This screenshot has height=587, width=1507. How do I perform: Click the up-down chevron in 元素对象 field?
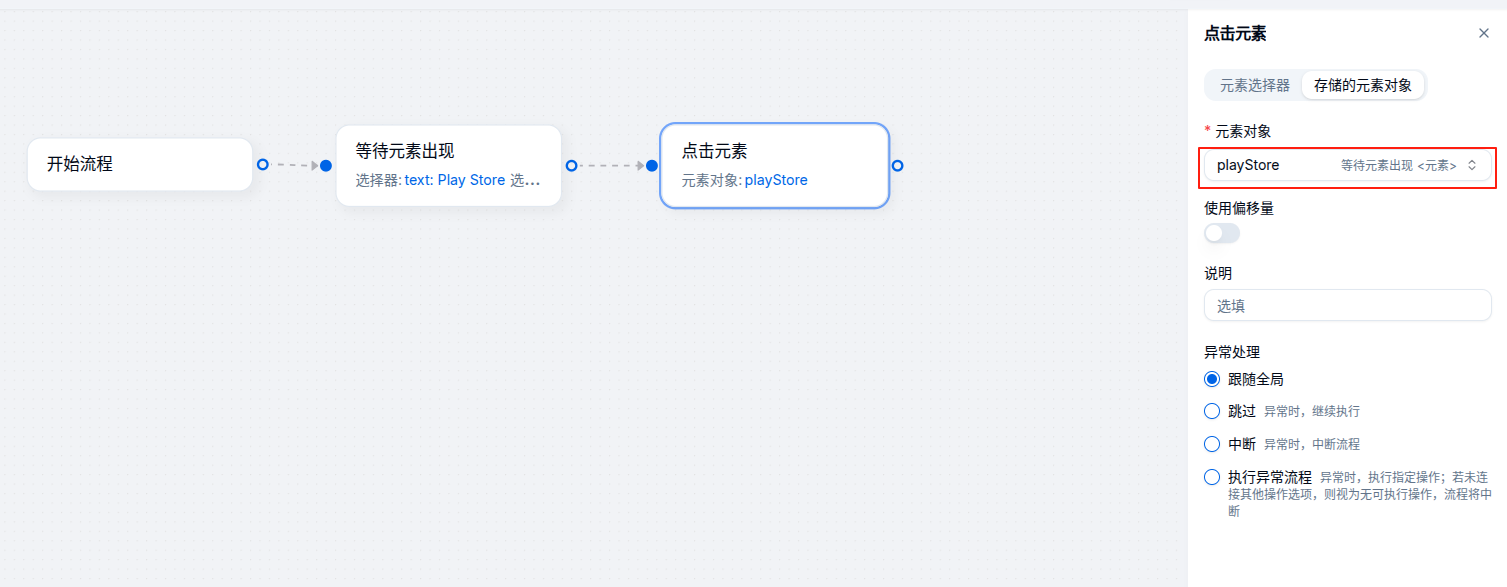pos(1472,166)
